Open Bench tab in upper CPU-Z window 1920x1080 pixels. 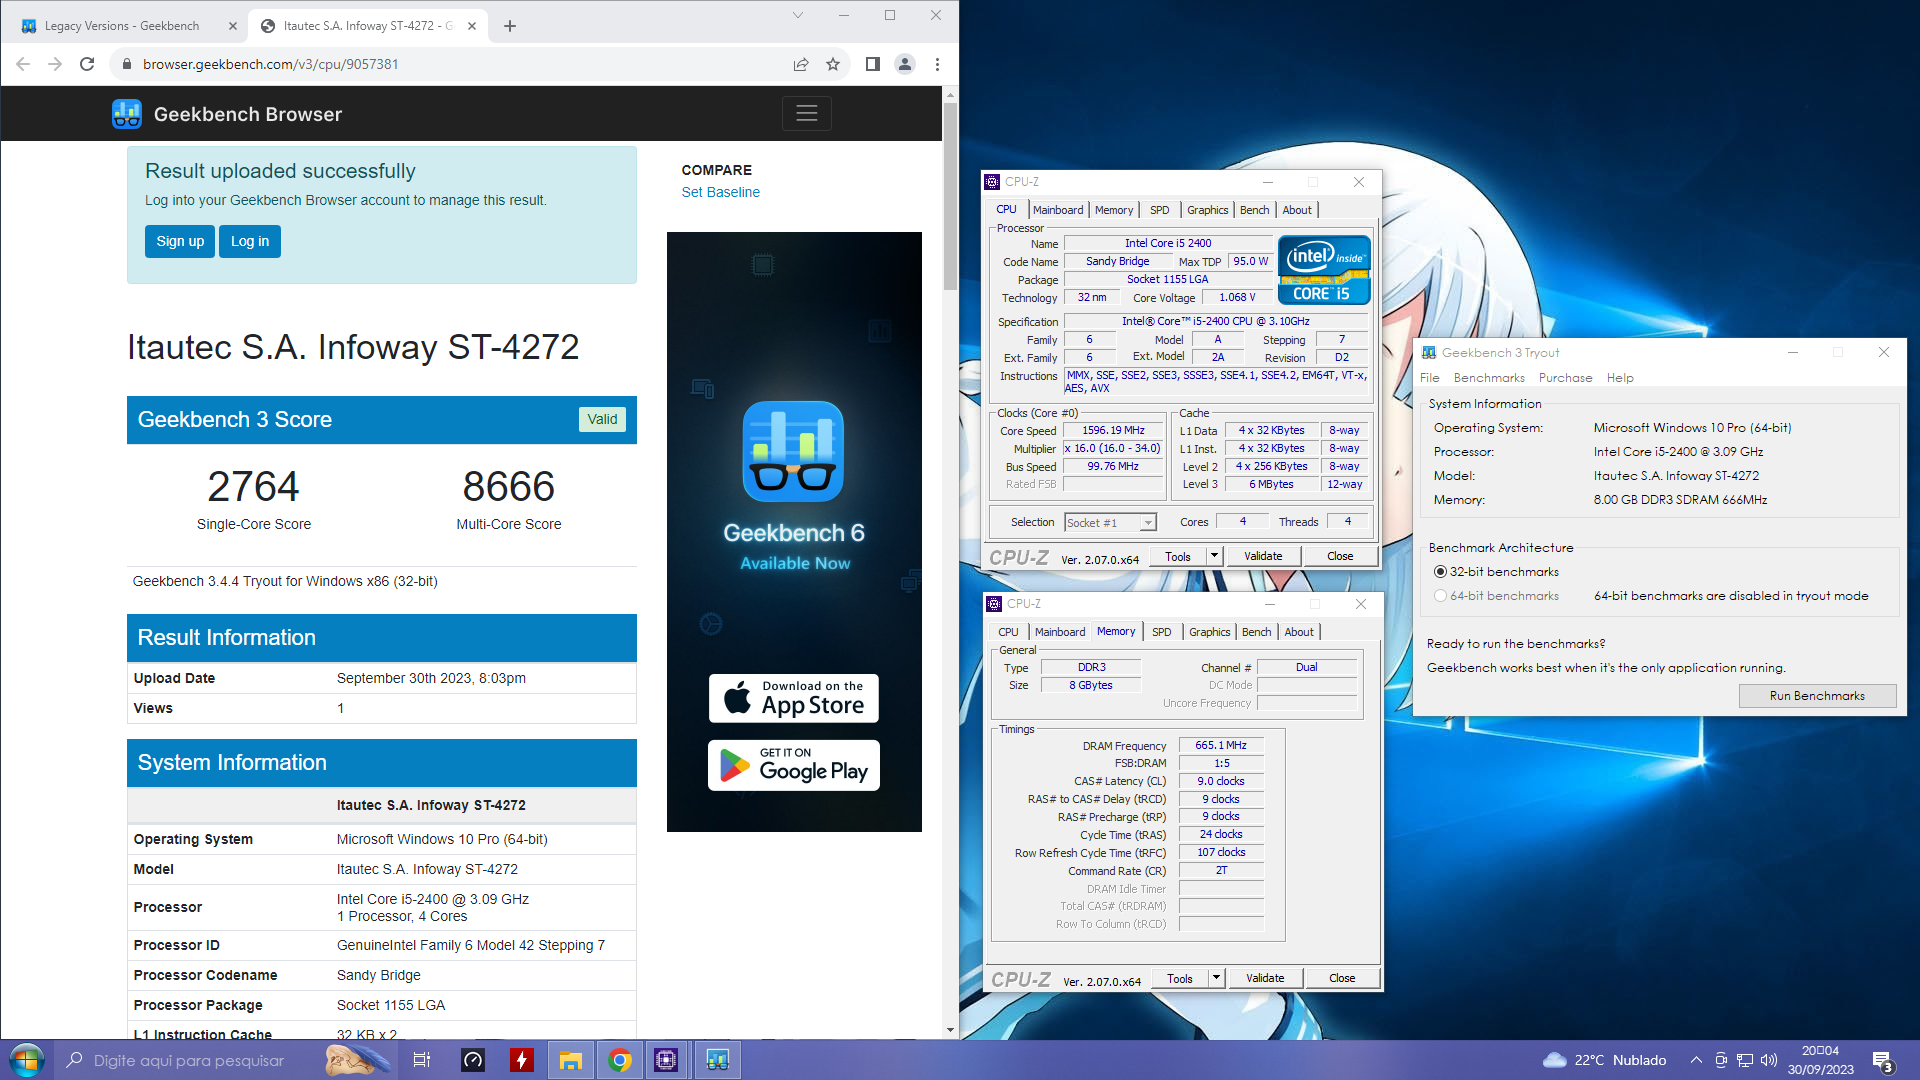(x=1254, y=210)
